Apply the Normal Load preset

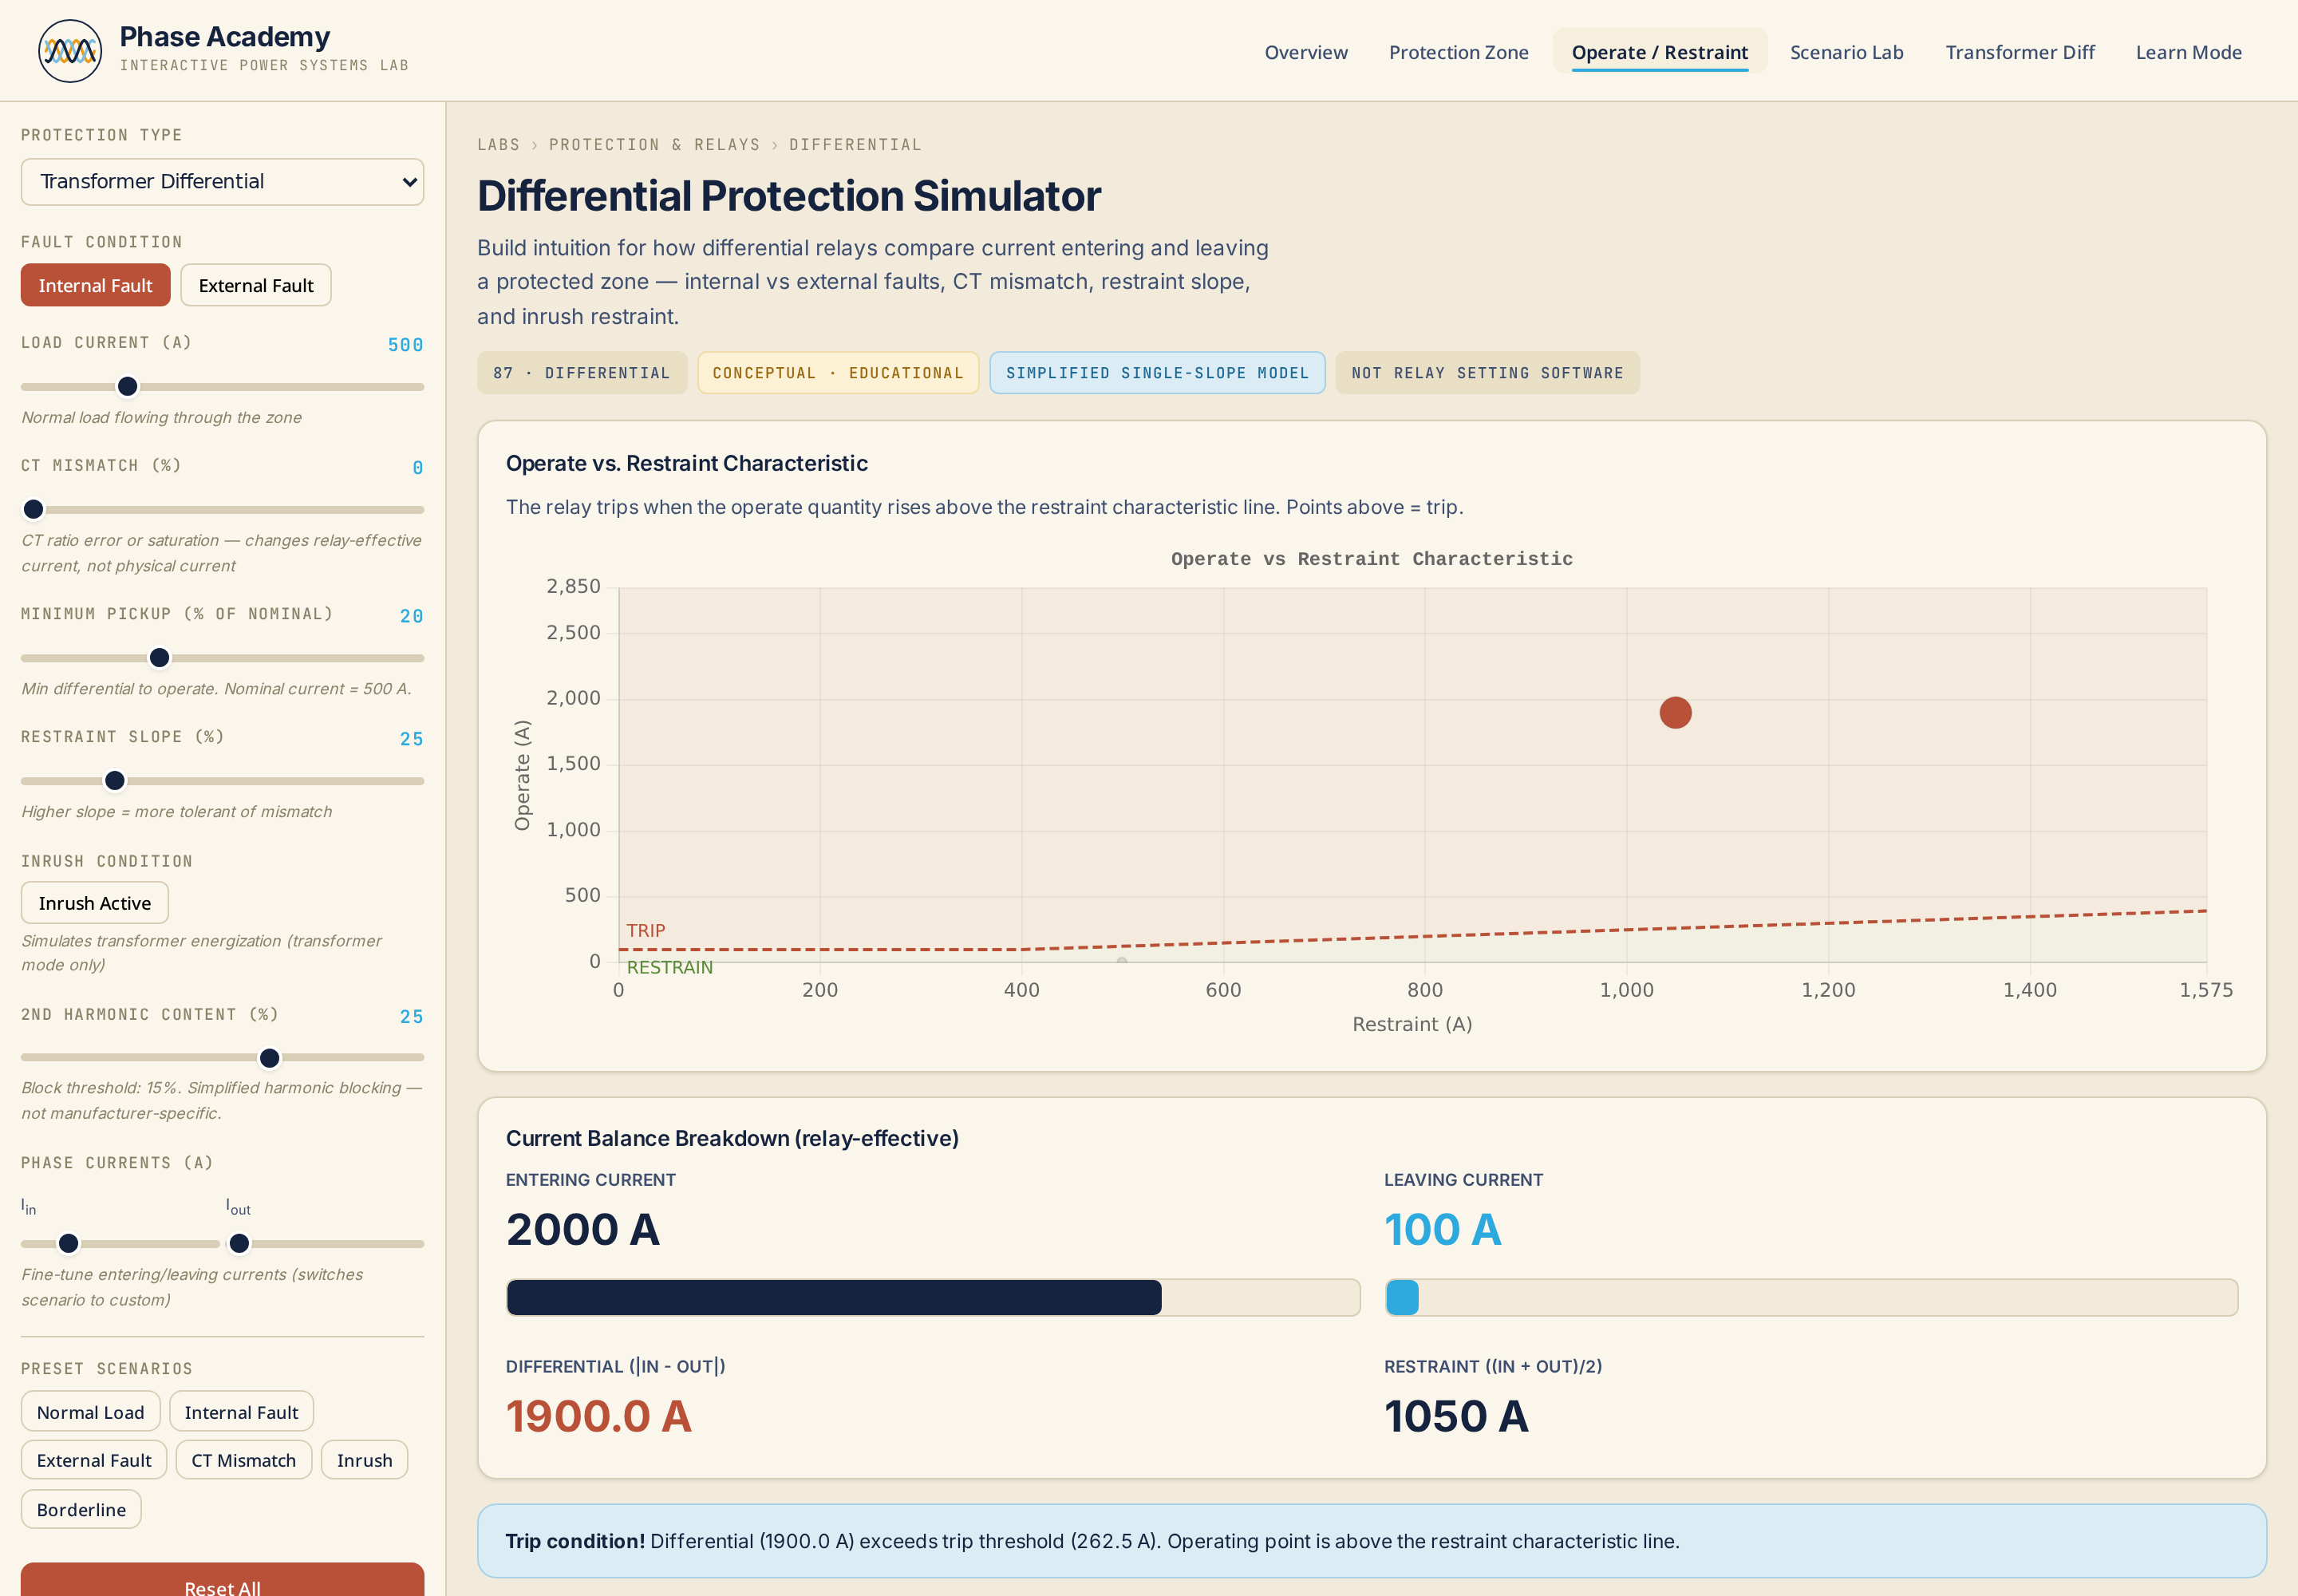[90, 1412]
